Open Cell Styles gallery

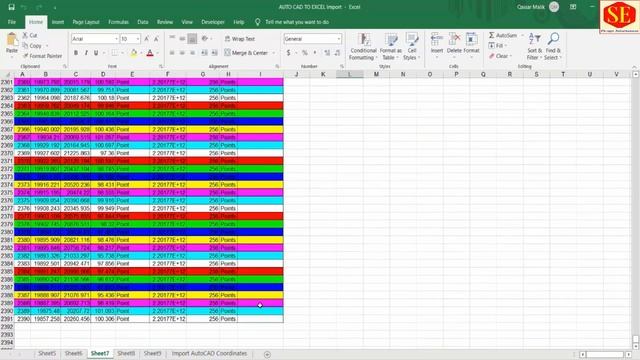click(411, 47)
